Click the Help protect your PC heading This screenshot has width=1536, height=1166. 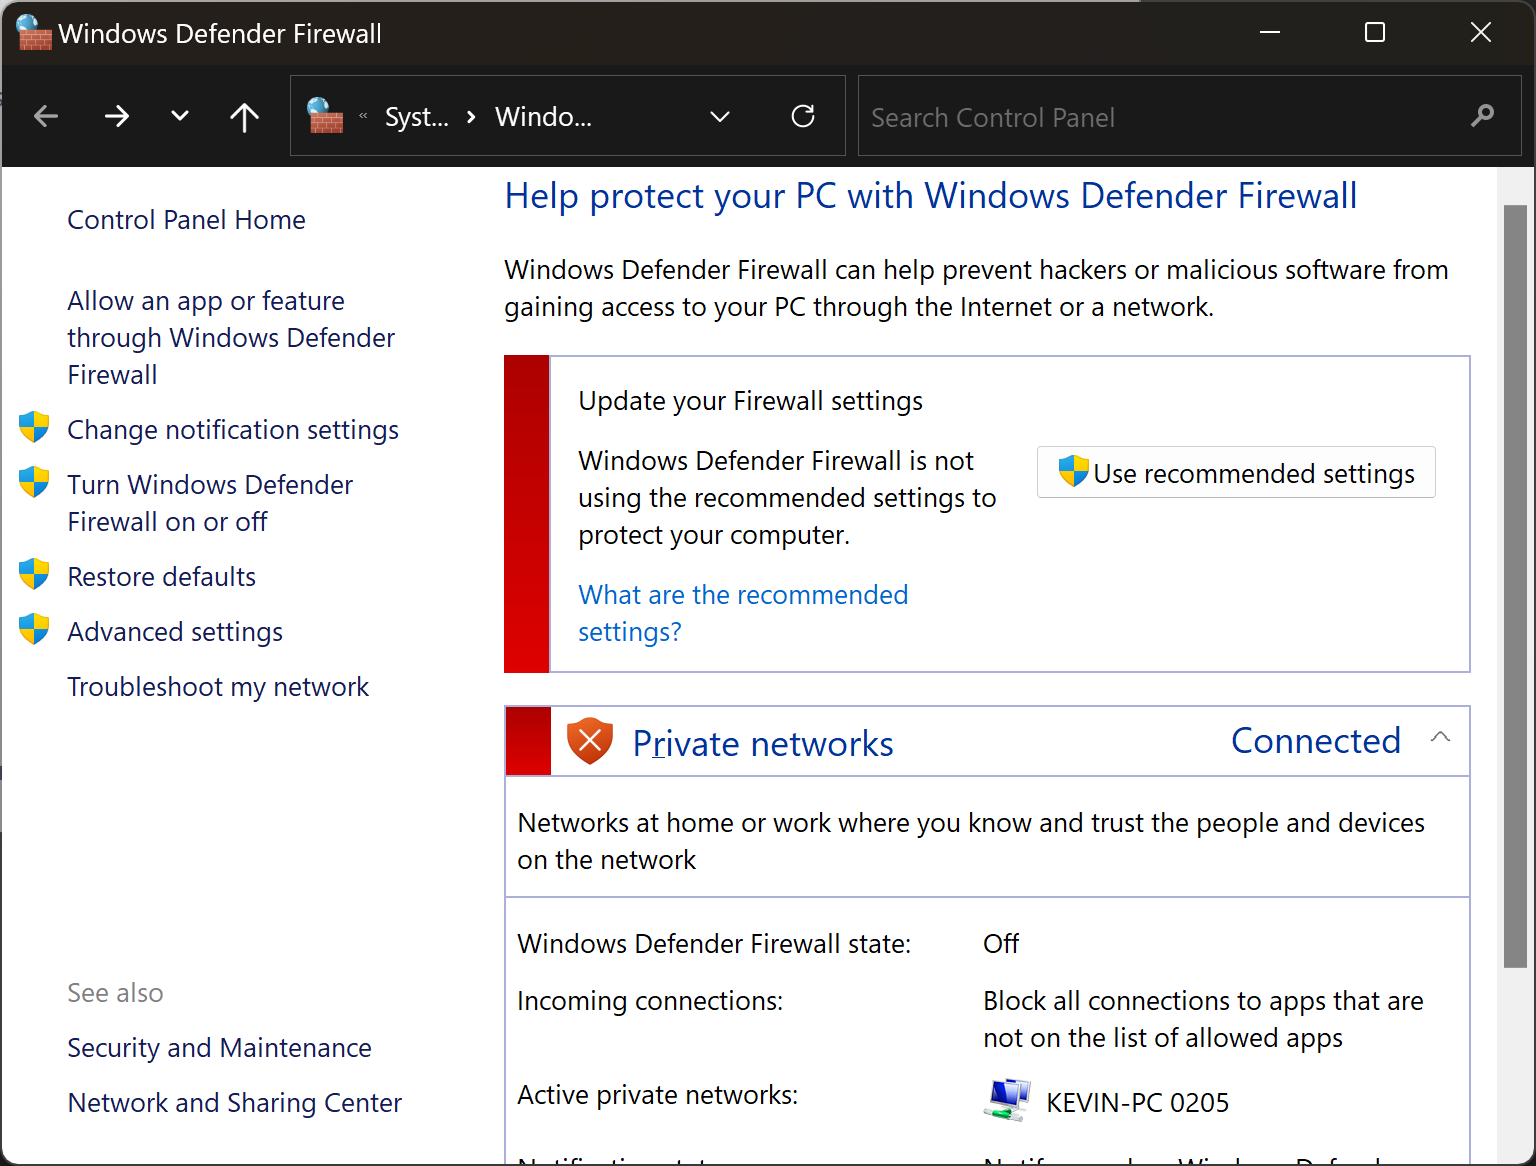(x=931, y=196)
